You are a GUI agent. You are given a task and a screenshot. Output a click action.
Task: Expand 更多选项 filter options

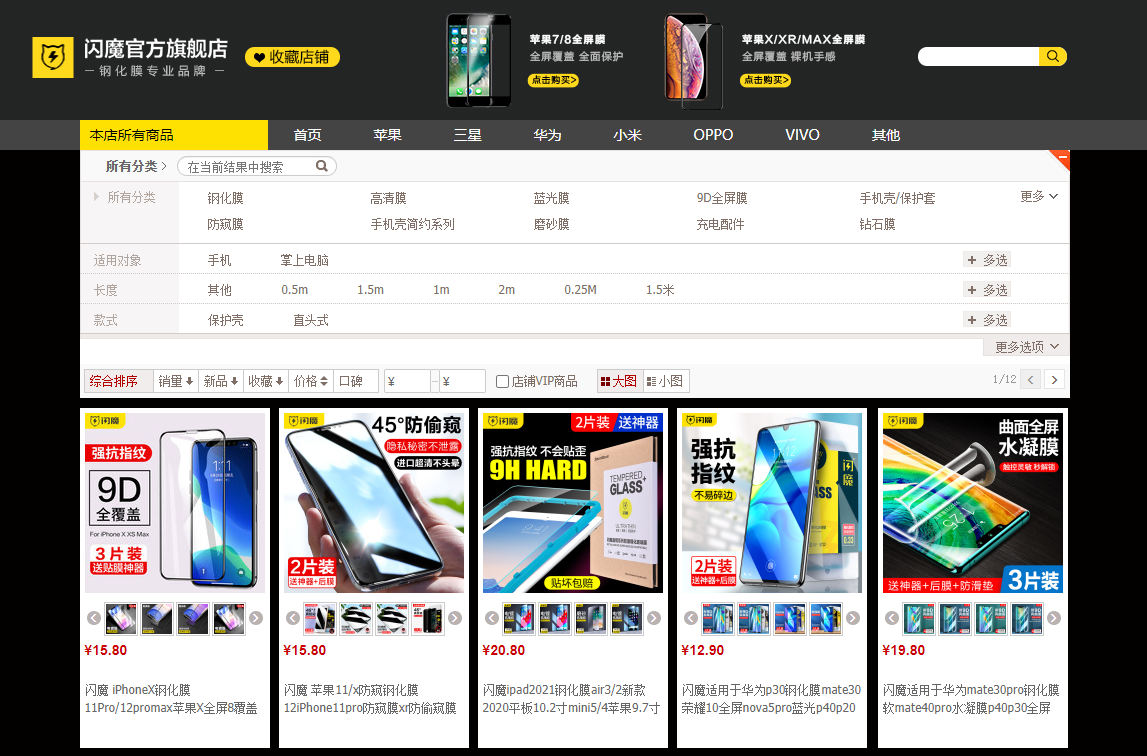coord(1027,347)
